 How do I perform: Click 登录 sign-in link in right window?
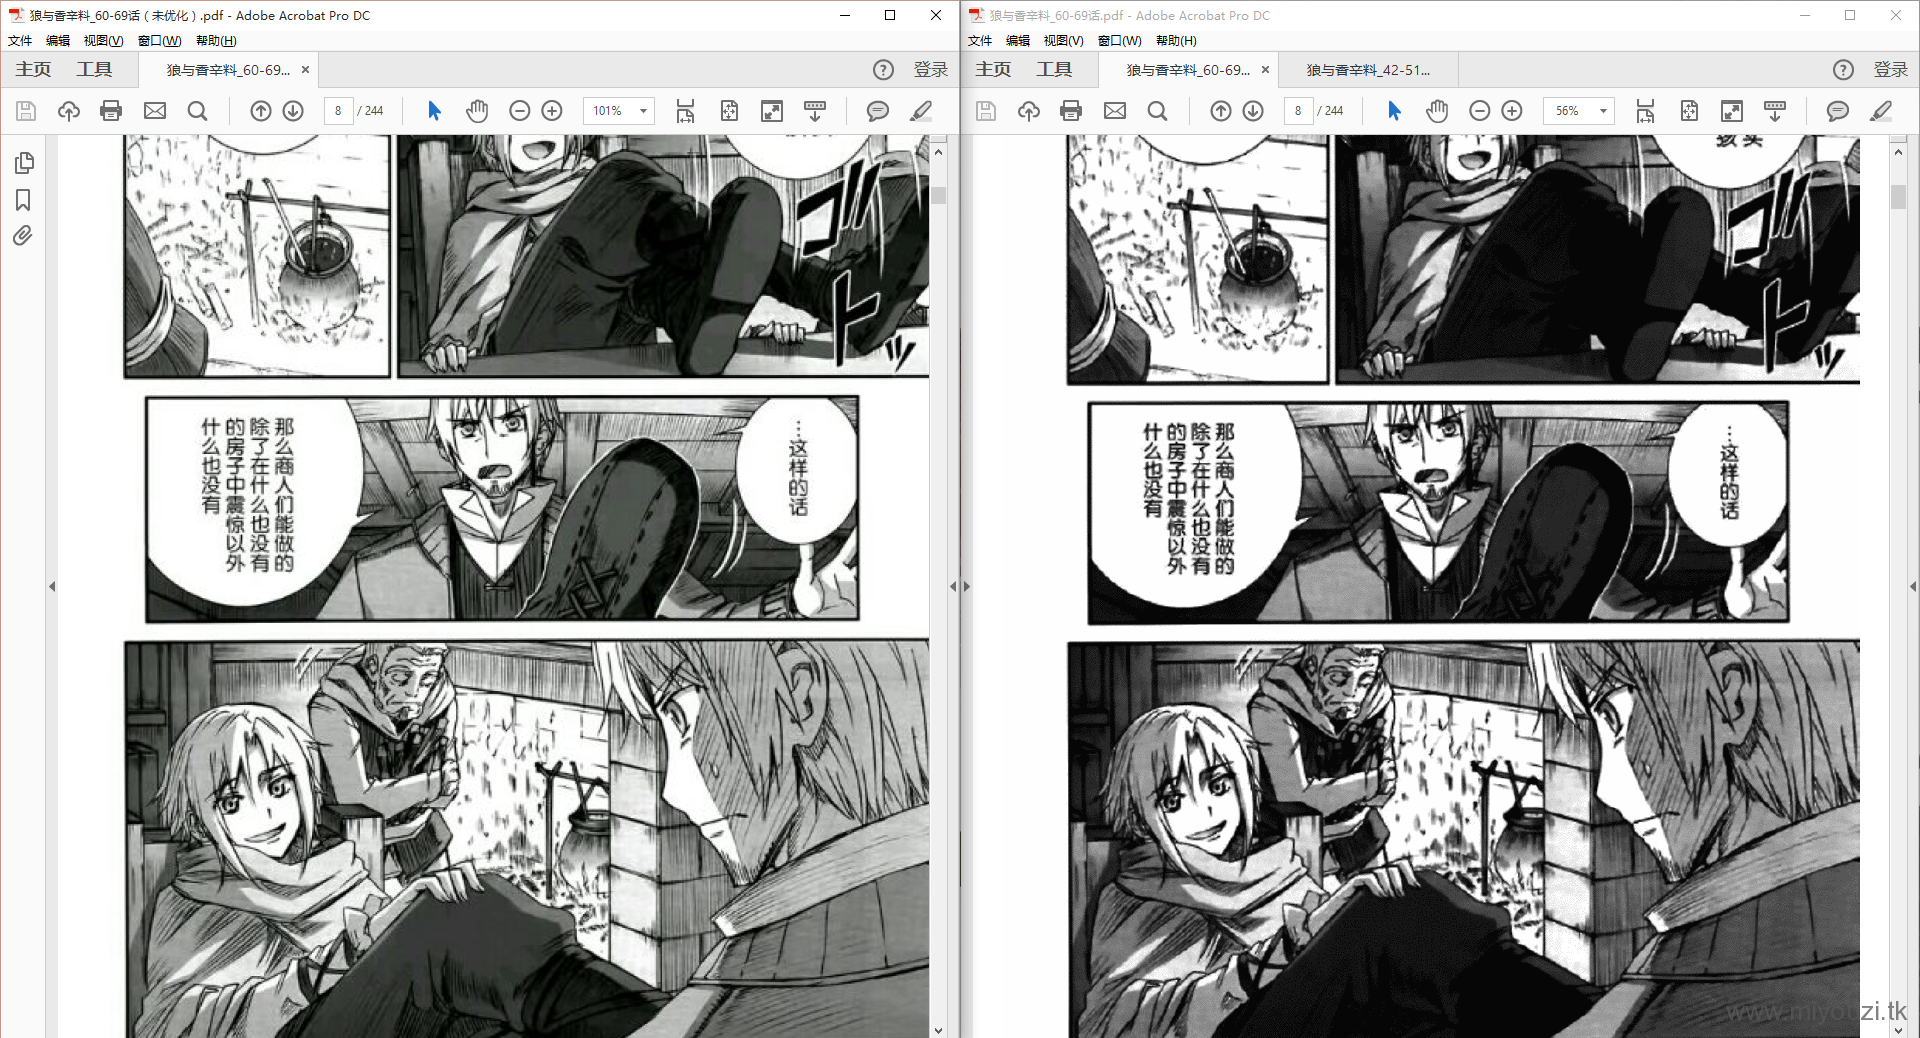coord(1890,70)
